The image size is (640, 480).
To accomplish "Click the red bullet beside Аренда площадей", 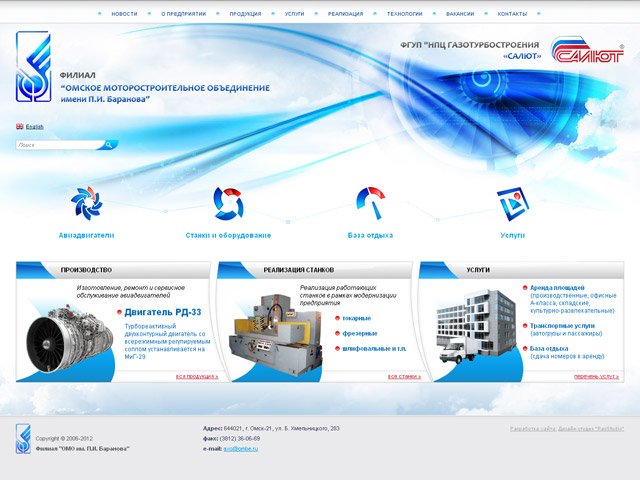I will click(x=525, y=288).
